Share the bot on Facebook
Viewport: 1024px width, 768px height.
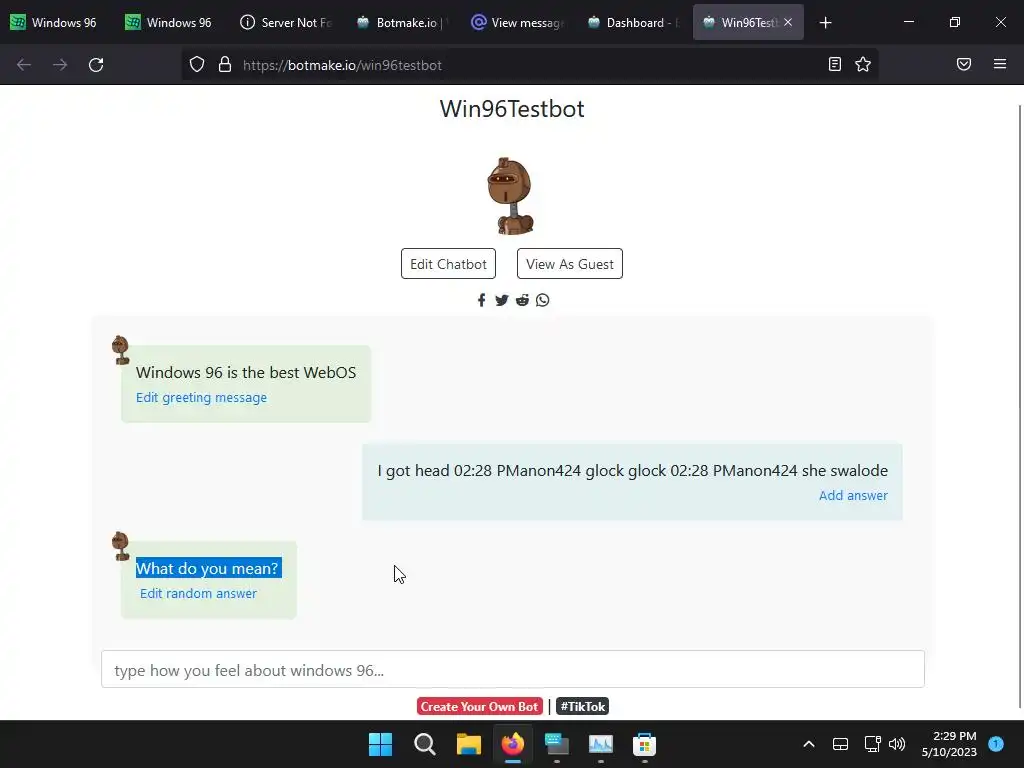(481, 300)
